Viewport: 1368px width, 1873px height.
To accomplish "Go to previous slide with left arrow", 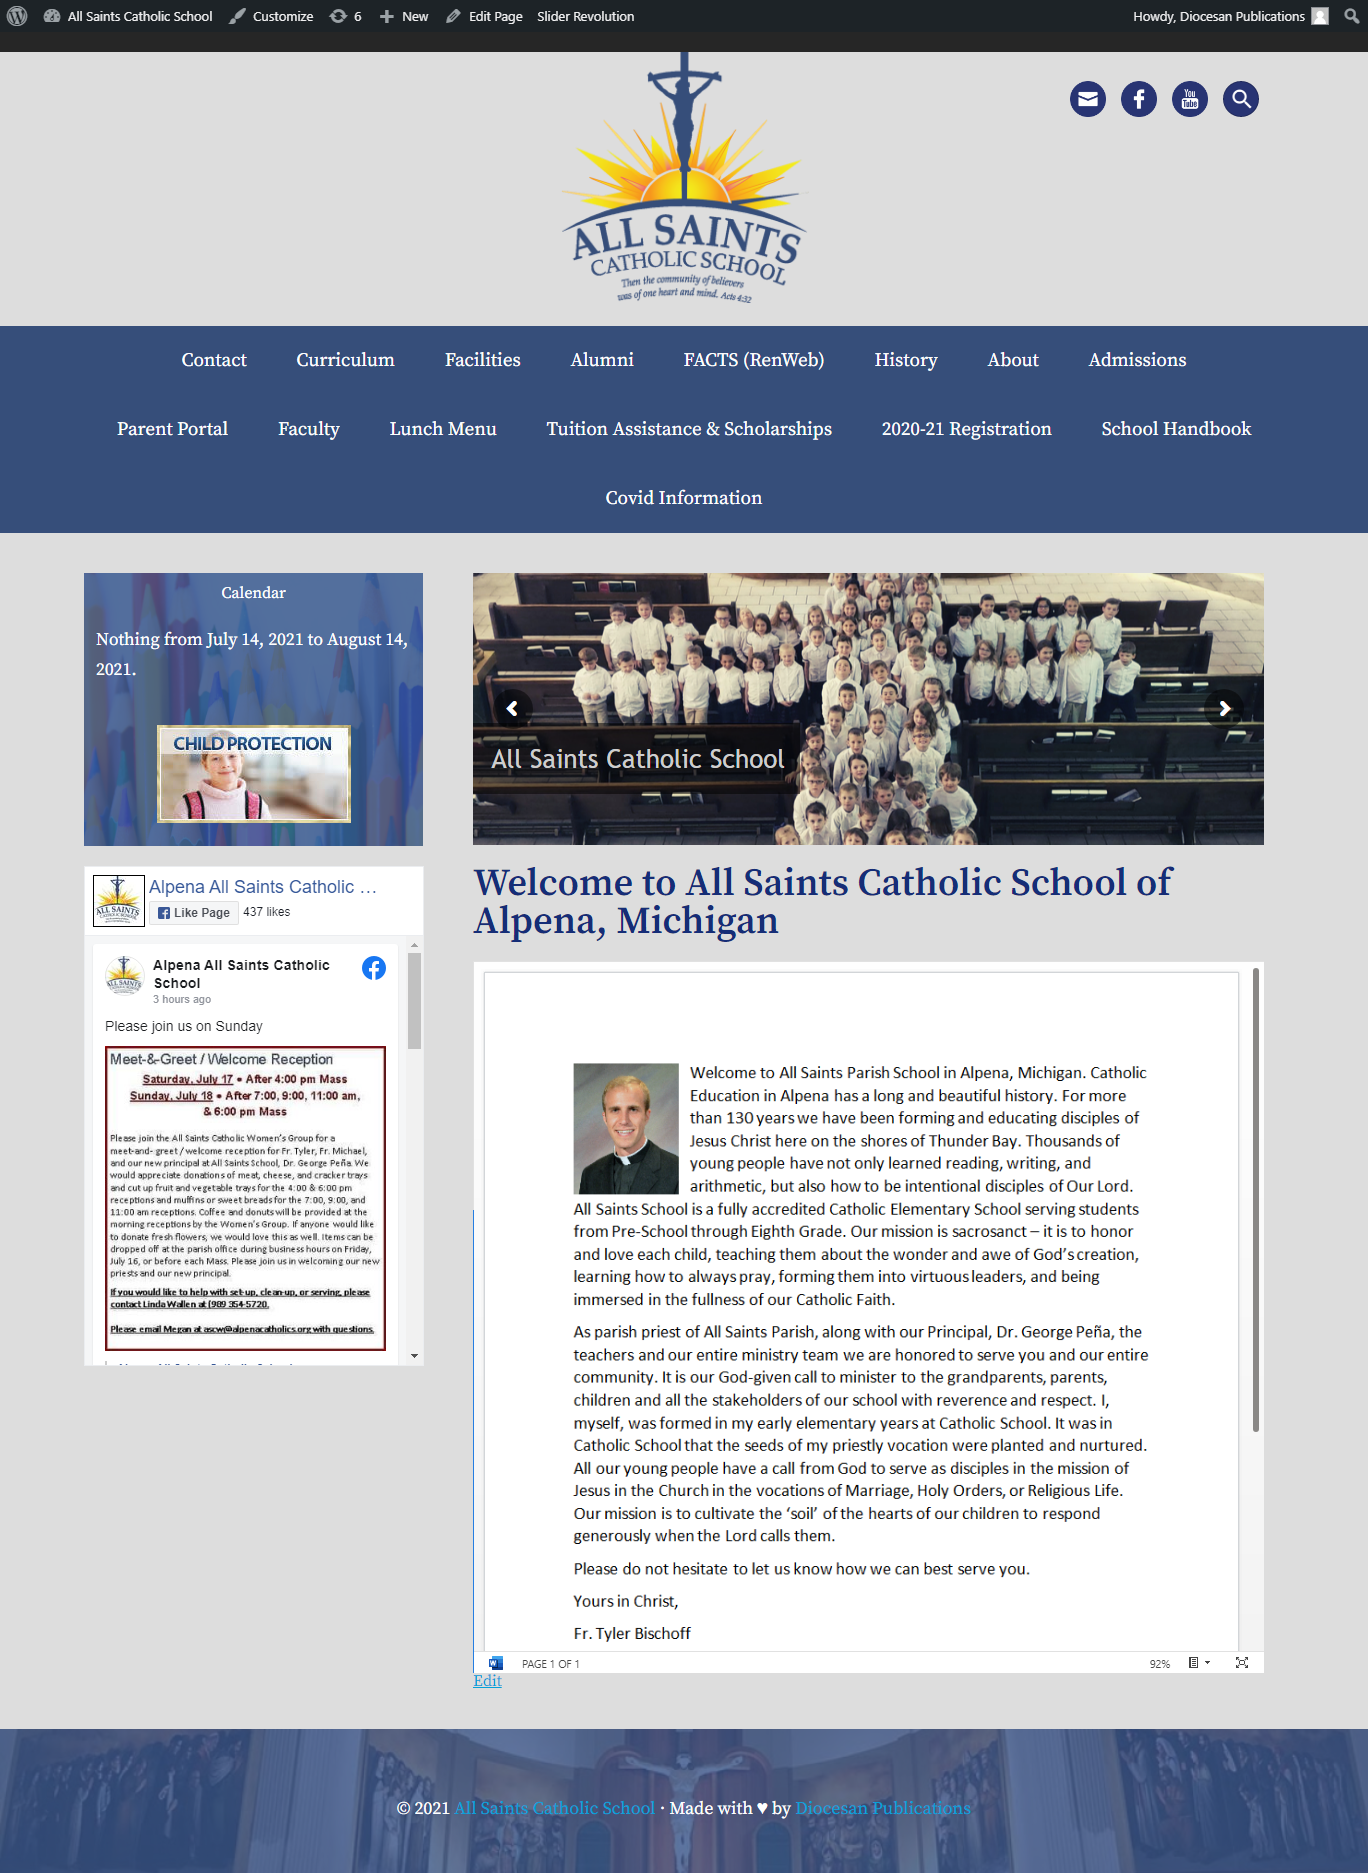I will (x=512, y=708).
